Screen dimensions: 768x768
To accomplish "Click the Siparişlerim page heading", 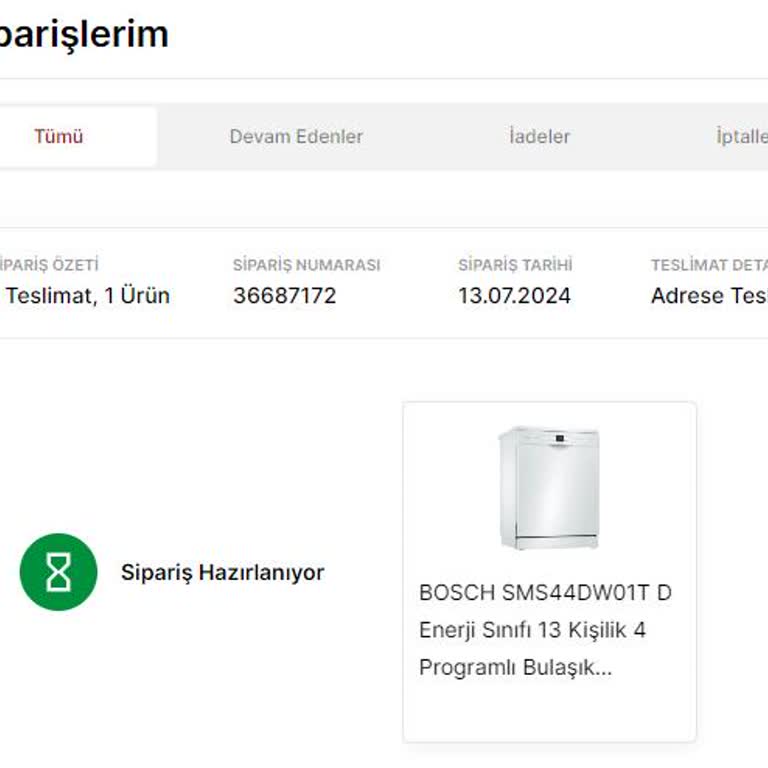I will point(84,35).
